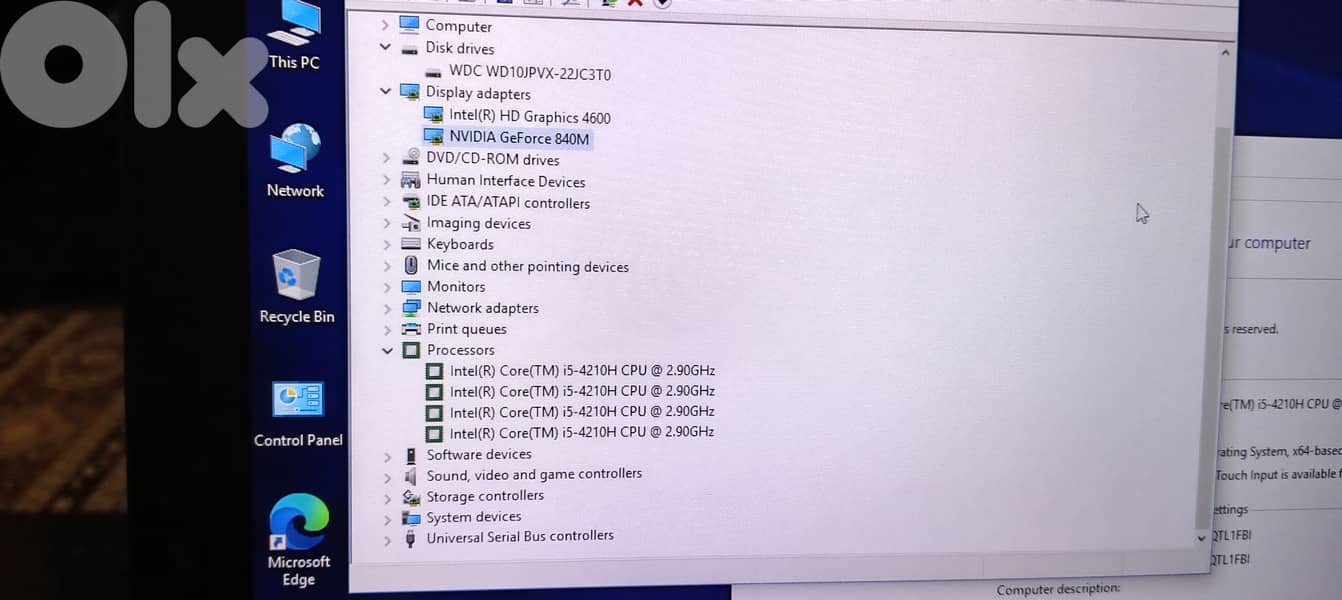Expand the Network adapters category
Viewport: 1342px width, 600px height.
click(x=387, y=308)
